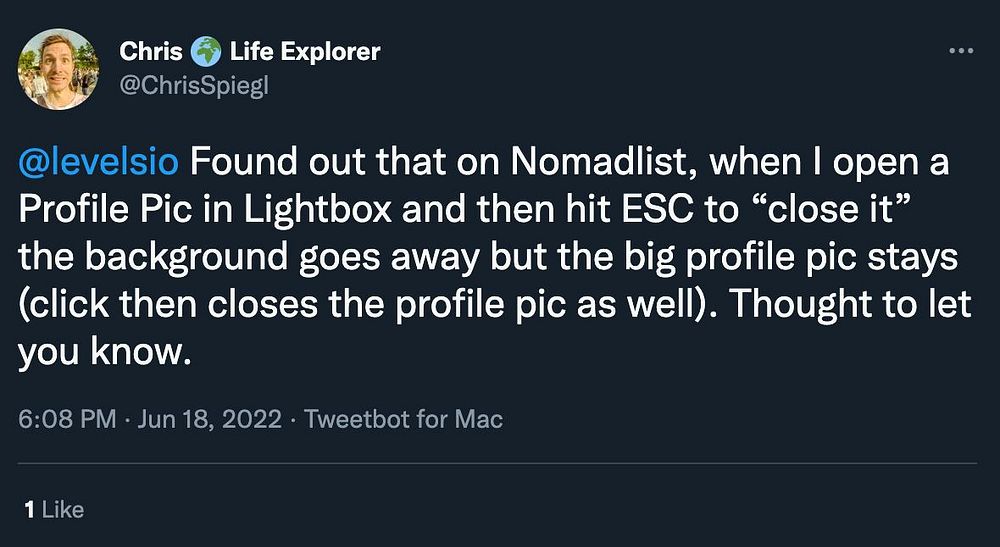Click the display name Chris
Screen dimensions: 1000x547
tap(151, 52)
